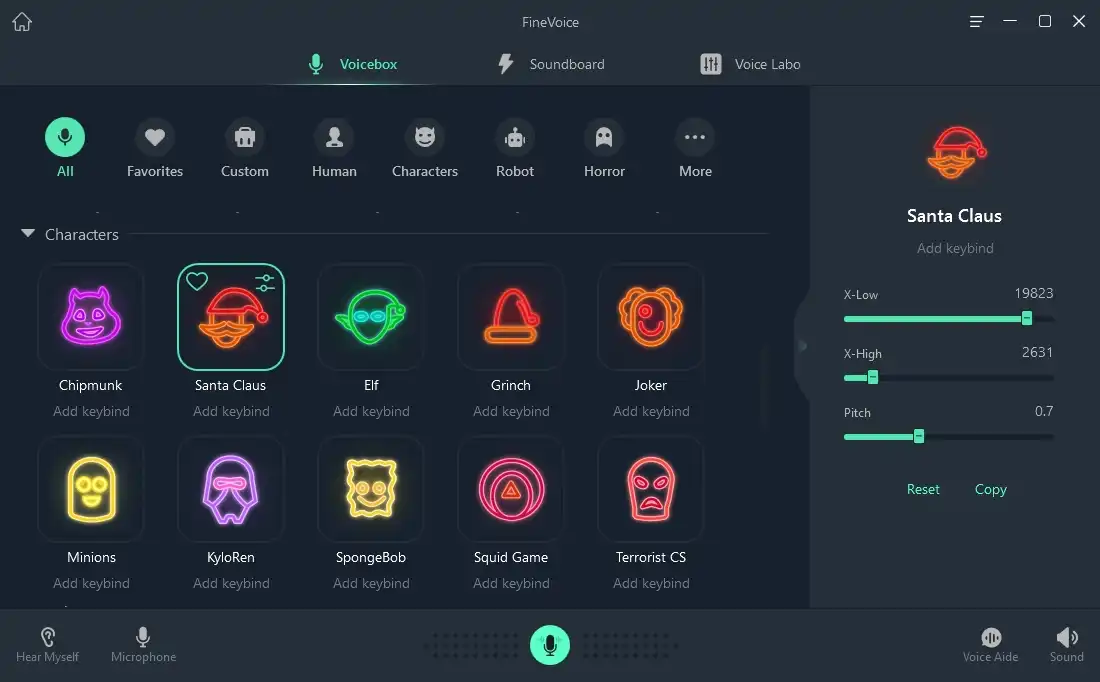Go to the home screen icon
The height and width of the screenshot is (682, 1100).
point(22,22)
